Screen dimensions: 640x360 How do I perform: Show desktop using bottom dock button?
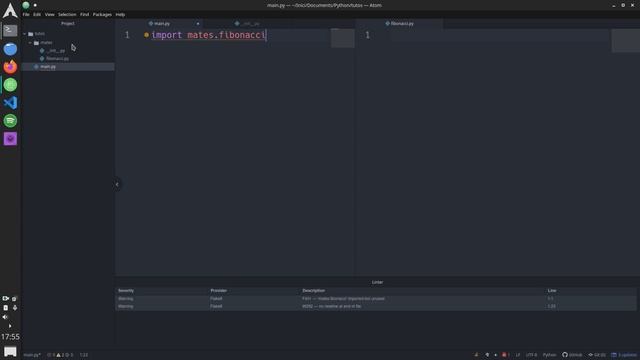[x=10, y=351]
